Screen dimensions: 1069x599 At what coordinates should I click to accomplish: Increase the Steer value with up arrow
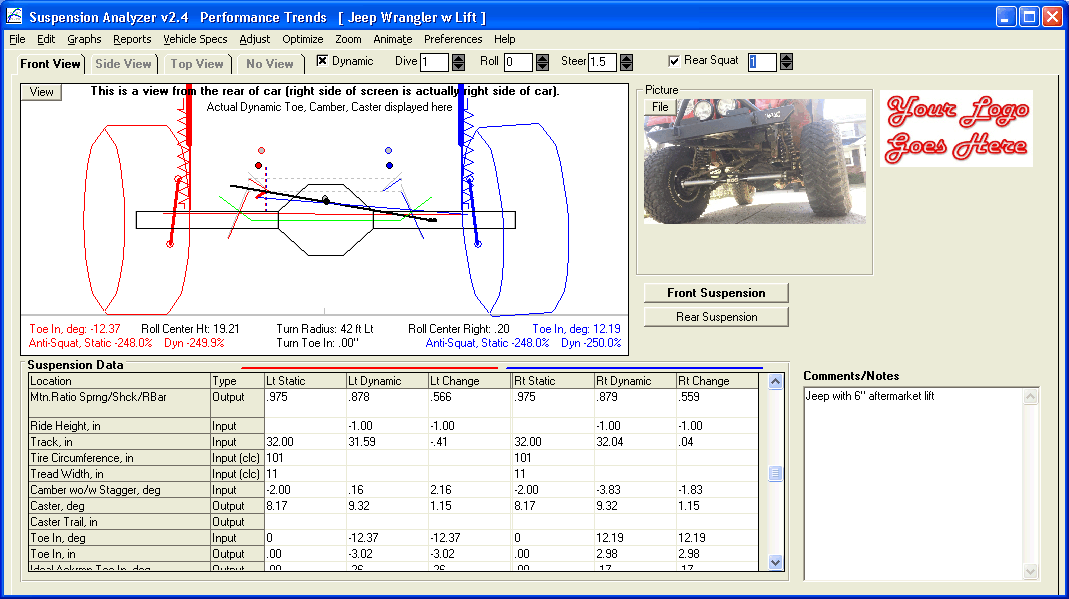click(x=627, y=59)
